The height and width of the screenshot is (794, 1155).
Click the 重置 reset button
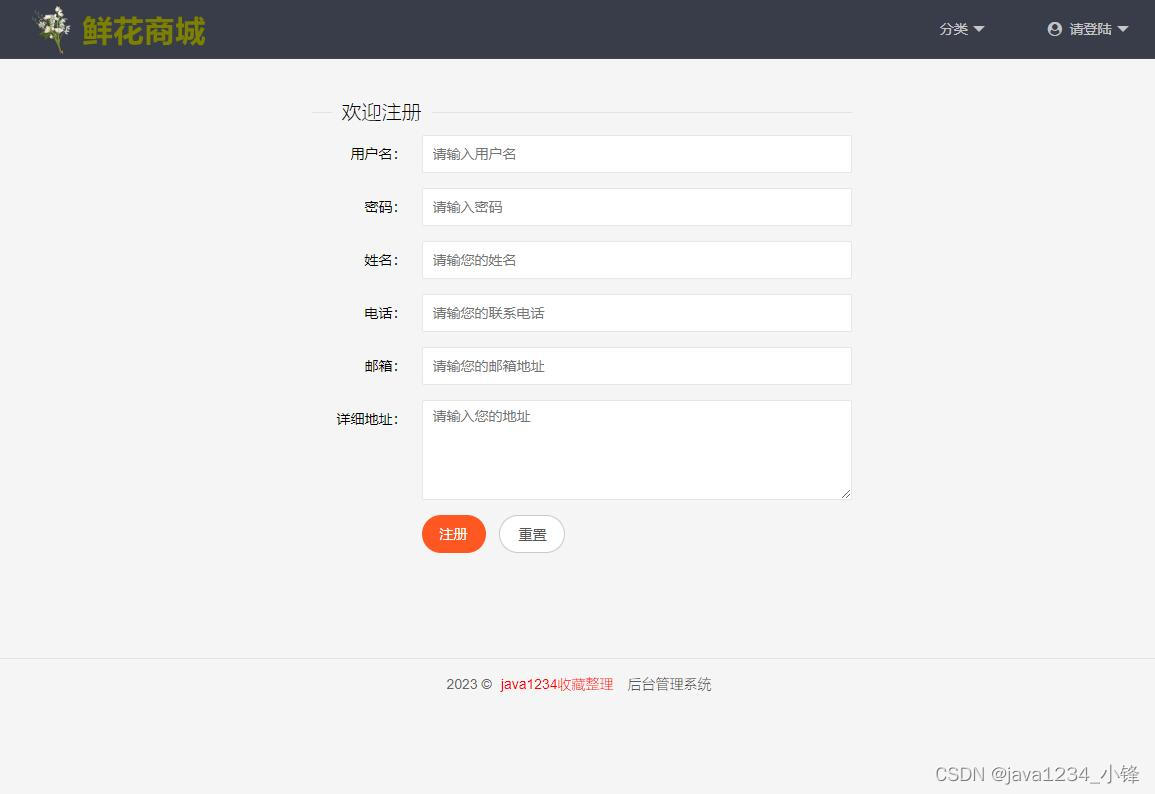tap(532, 534)
